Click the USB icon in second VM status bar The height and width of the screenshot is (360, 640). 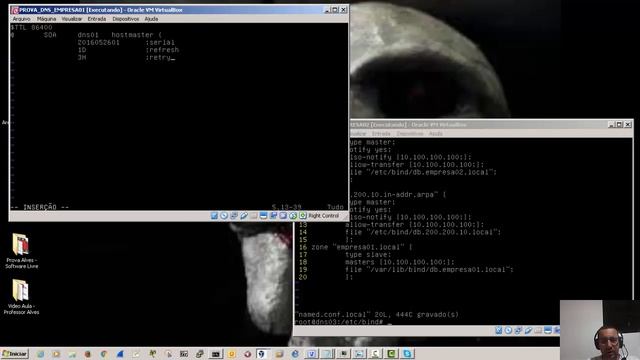pyautogui.click(x=528, y=330)
